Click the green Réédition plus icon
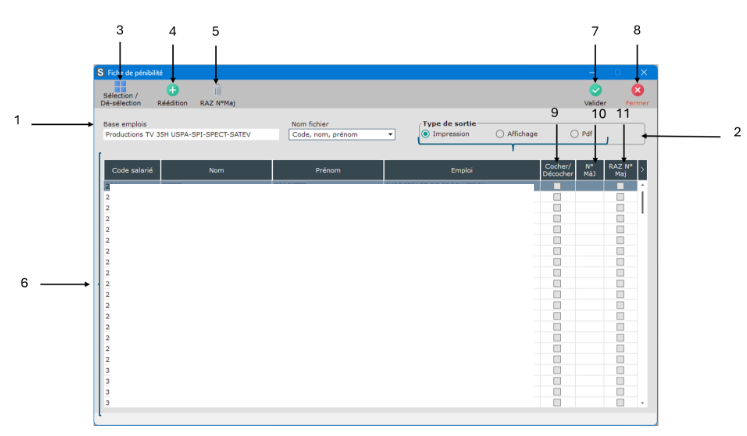Image resolution: width=747 pixels, height=436 pixels. point(172,90)
